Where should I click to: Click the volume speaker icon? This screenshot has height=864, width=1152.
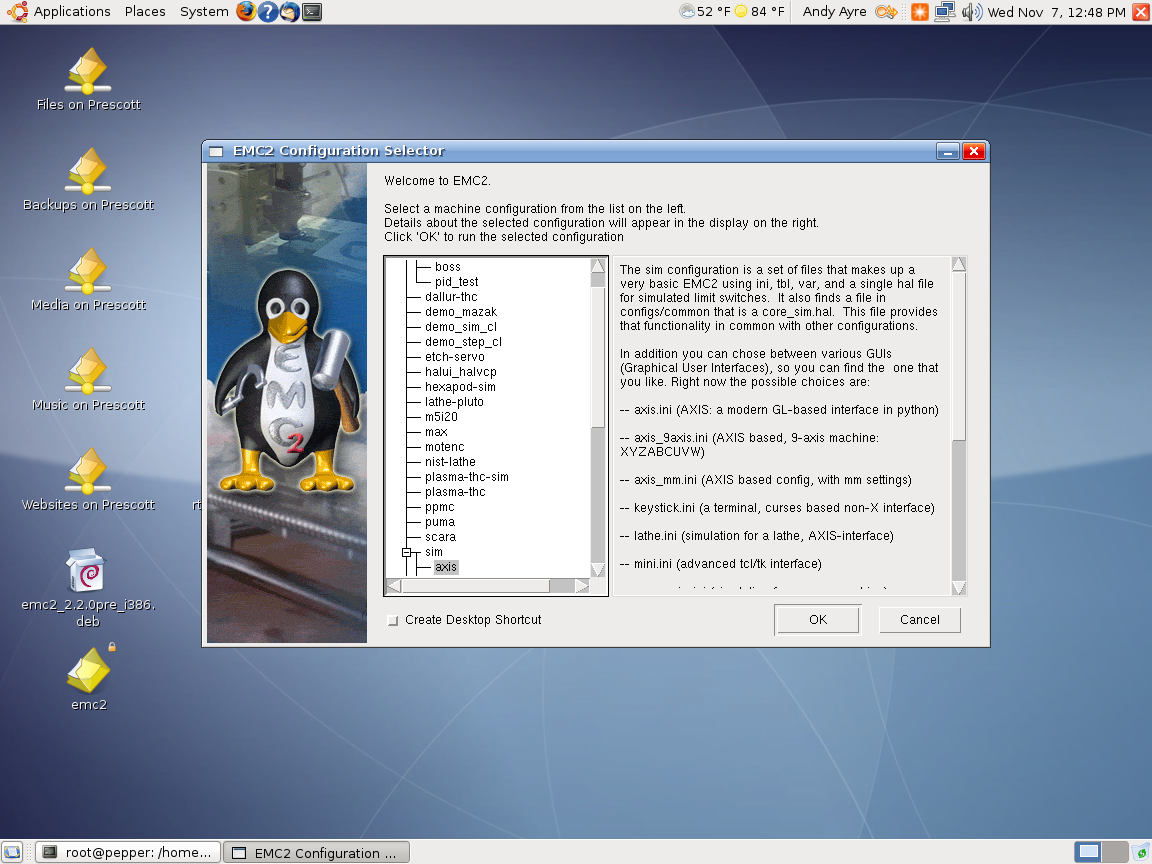point(971,12)
